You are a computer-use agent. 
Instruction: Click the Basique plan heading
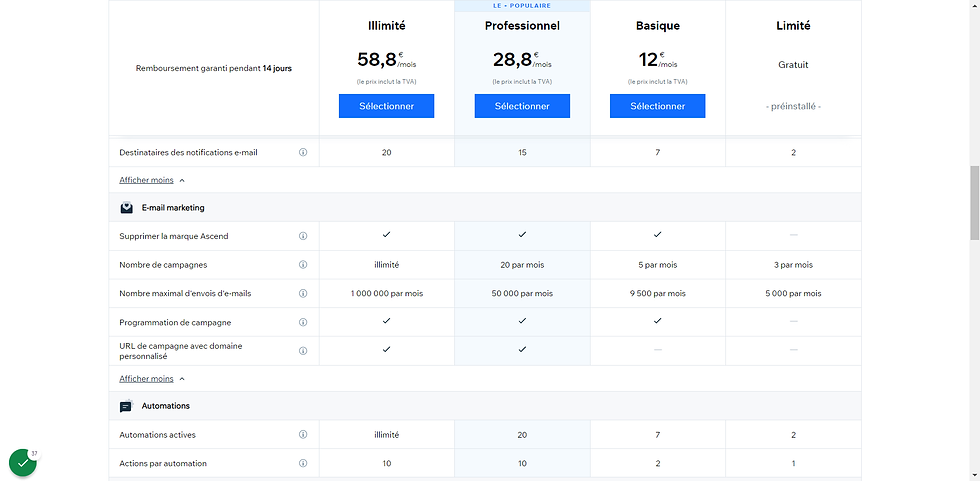click(x=658, y=26)
